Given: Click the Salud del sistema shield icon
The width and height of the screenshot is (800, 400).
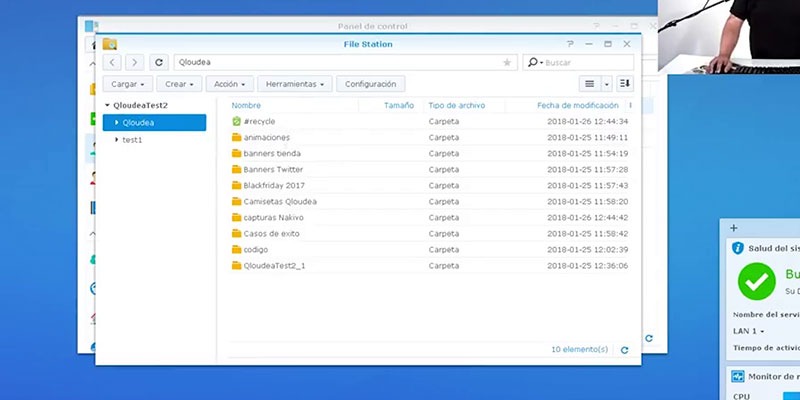Looking at the screenshot, I should tap(738, 248).
